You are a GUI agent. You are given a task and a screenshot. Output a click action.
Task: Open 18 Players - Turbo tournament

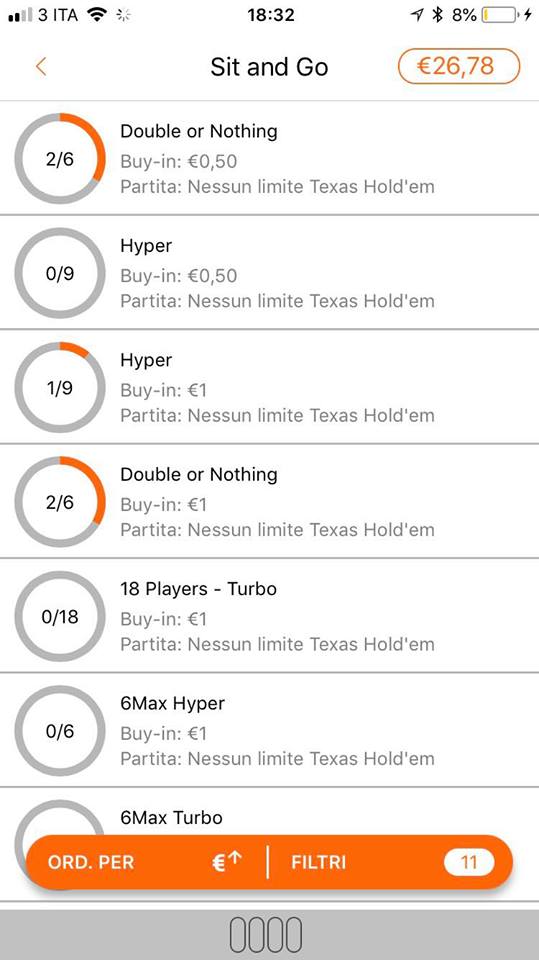point(270,616)
